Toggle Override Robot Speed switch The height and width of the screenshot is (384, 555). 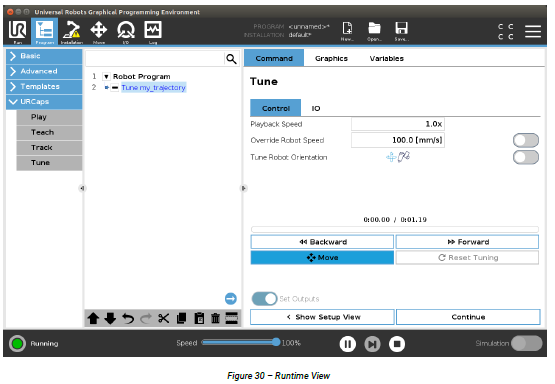pyautogui.click(x=526, y=140)
